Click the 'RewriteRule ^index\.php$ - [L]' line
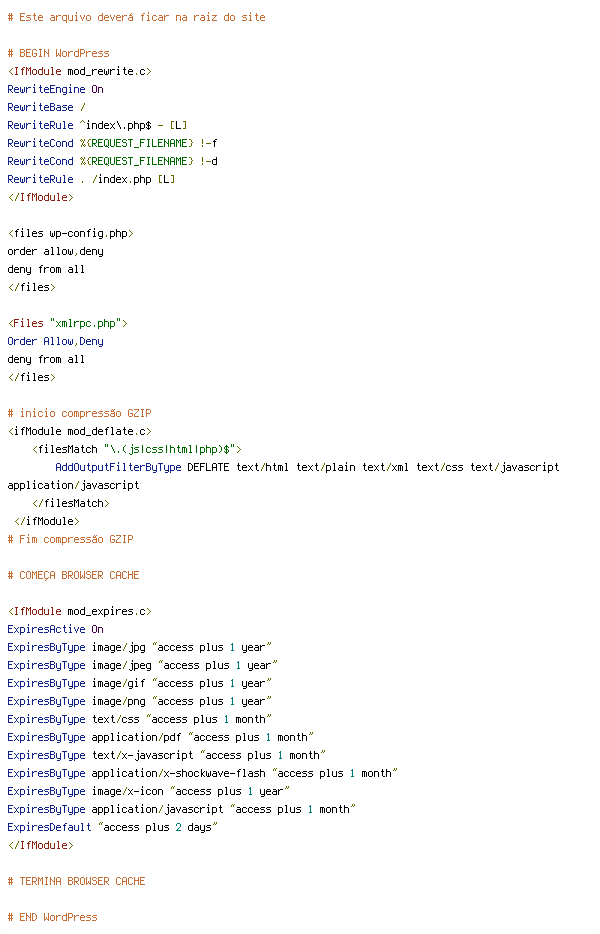The height and width of the screenshot is (934, 600). (x=97, y=125)
